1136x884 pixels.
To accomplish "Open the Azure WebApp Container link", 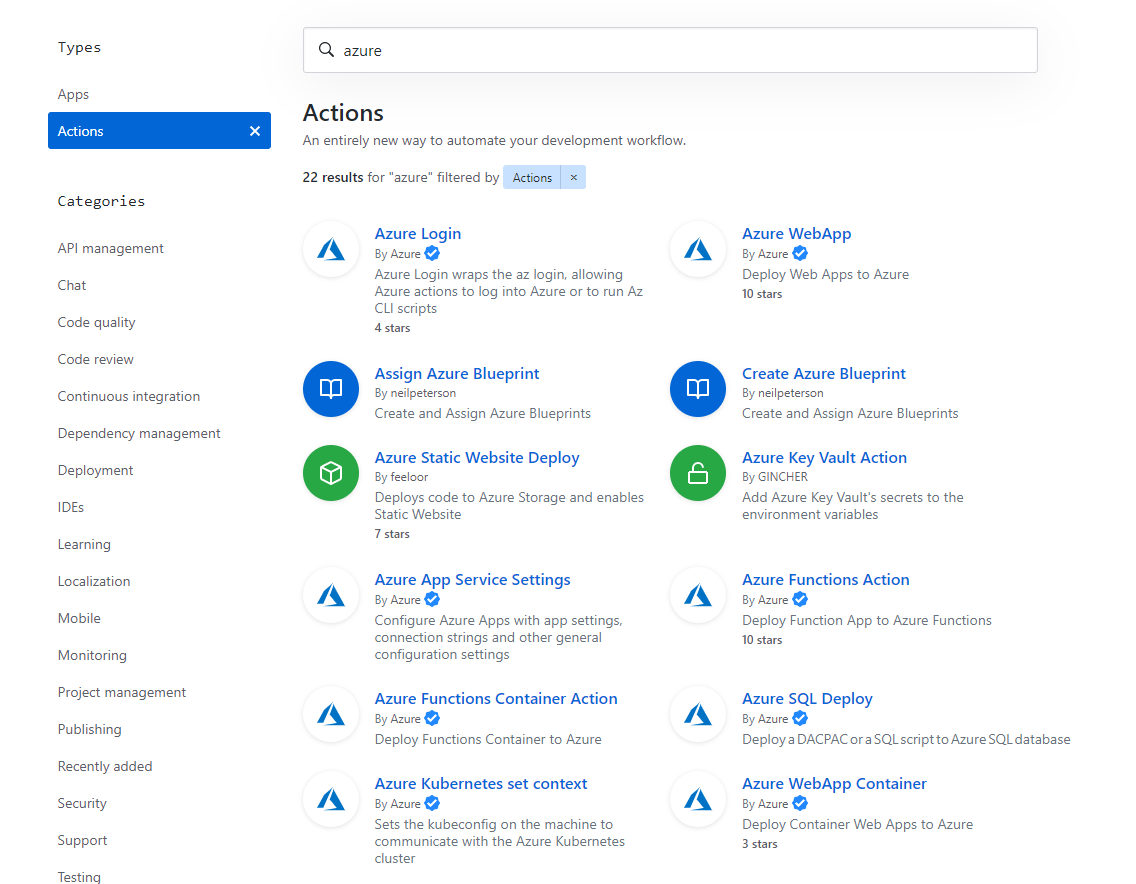I will pos(834,783).
